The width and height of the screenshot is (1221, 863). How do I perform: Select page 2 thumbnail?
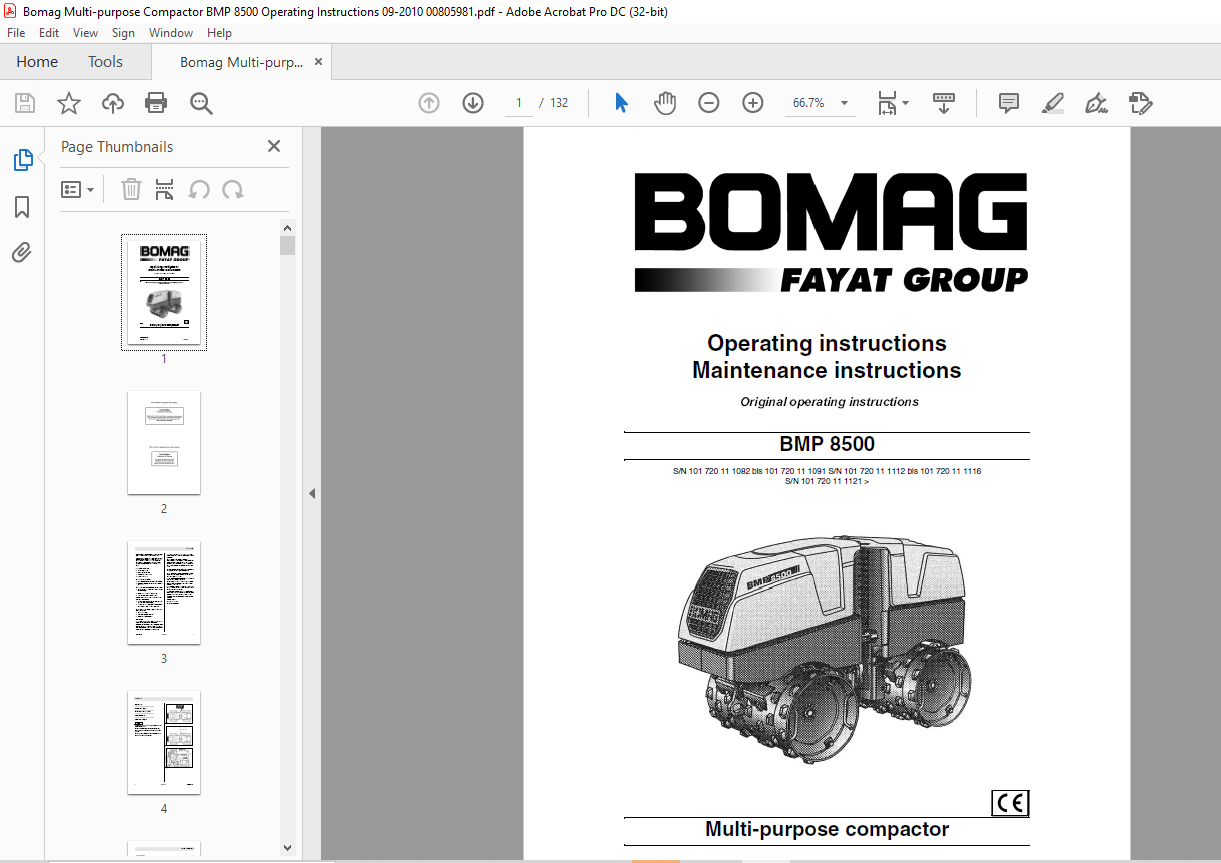tap(164, 442)
